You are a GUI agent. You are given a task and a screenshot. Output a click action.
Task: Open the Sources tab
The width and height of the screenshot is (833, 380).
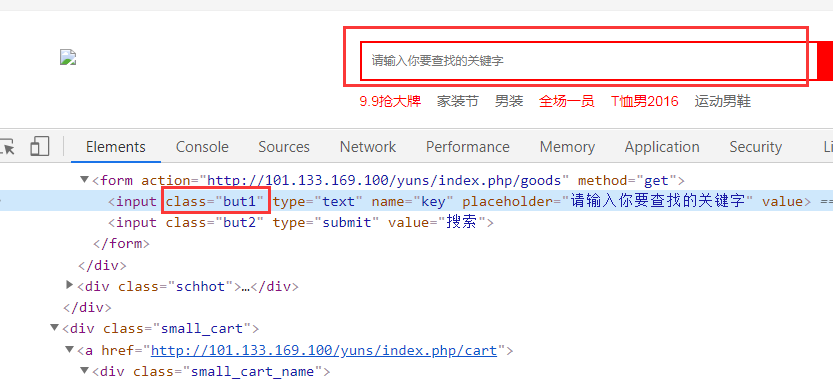[x=284, y=147]
